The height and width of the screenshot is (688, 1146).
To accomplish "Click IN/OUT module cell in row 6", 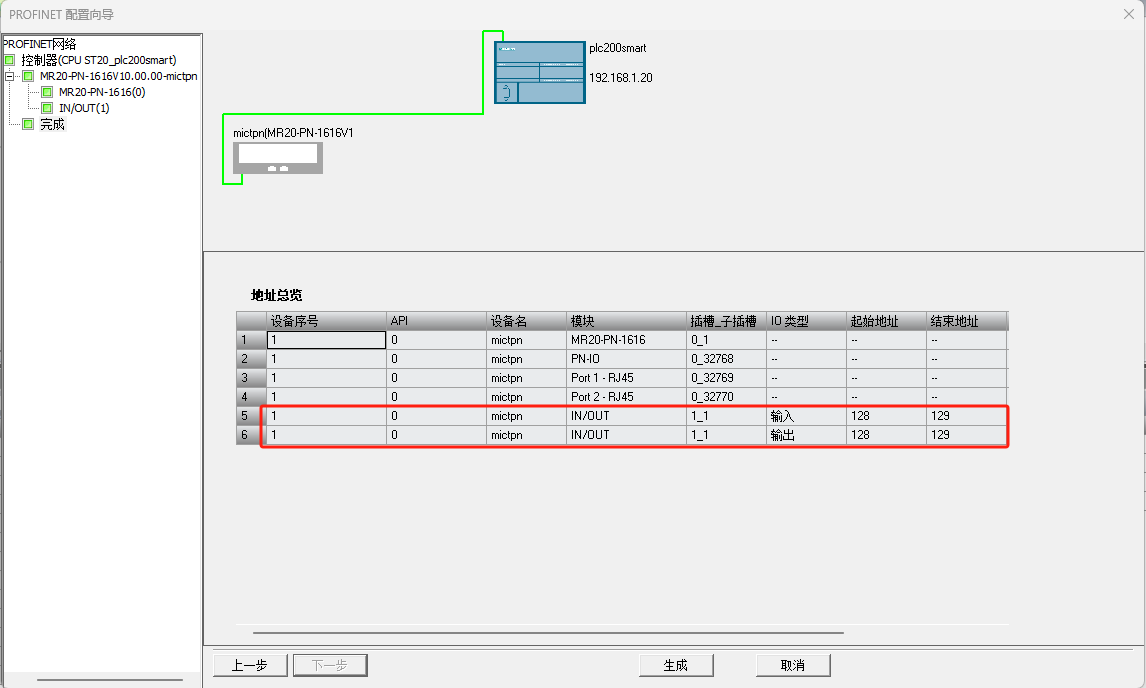I will [626, 435].
